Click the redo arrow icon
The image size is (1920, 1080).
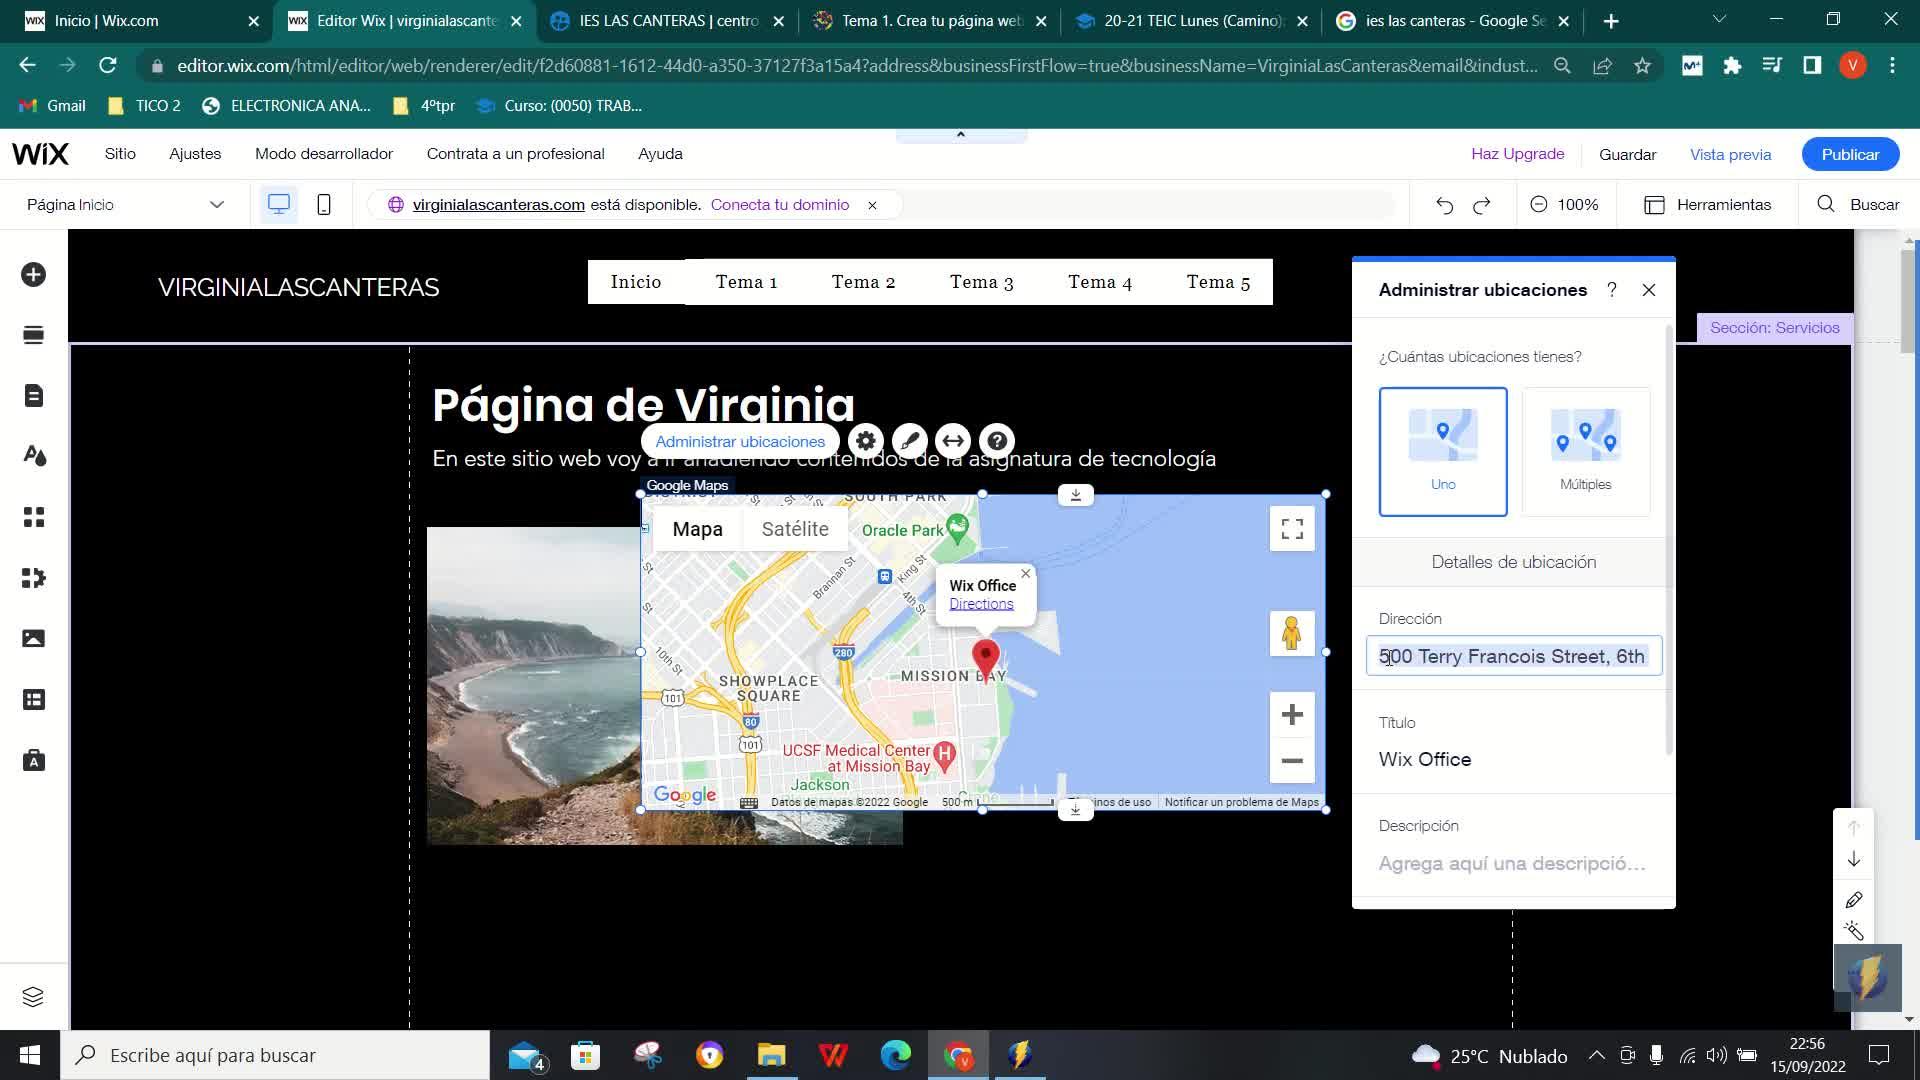coord(1482,205)
